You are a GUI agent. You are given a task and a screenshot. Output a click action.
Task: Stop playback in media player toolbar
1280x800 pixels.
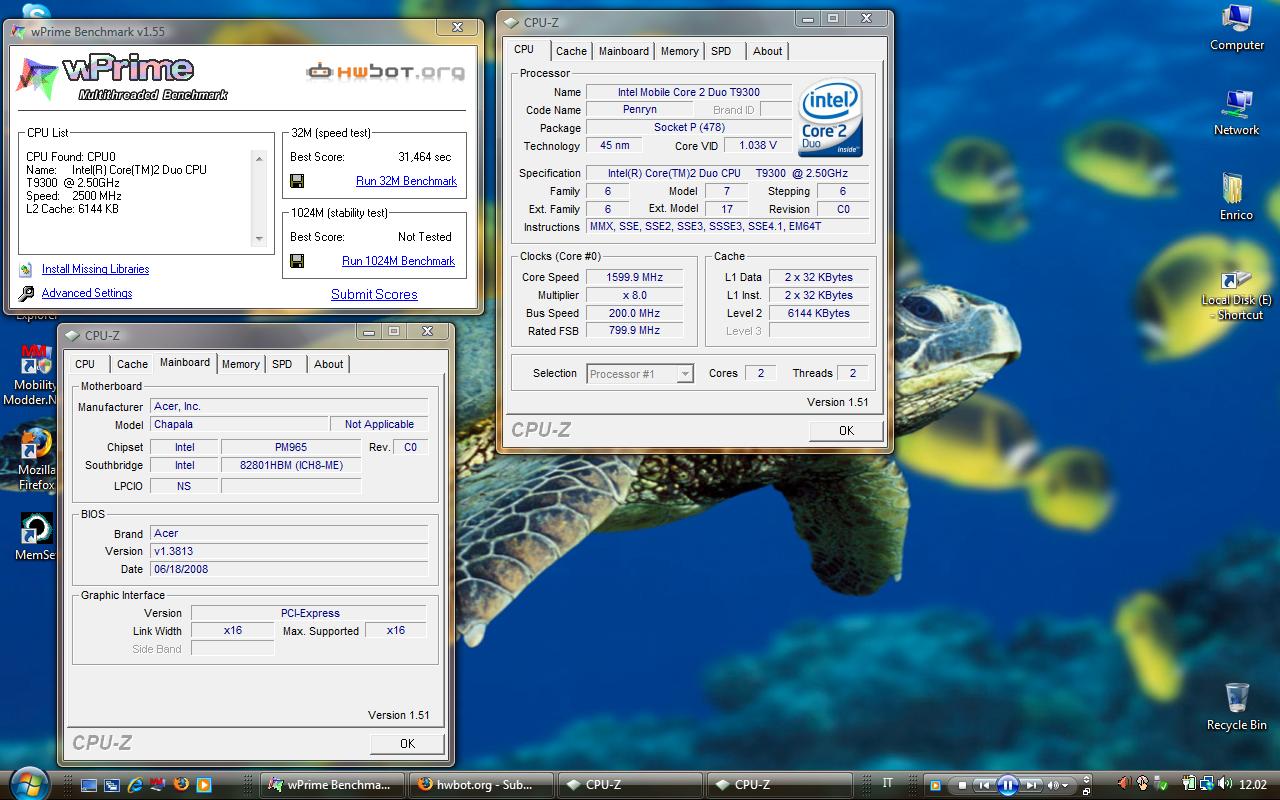[962, 785]
